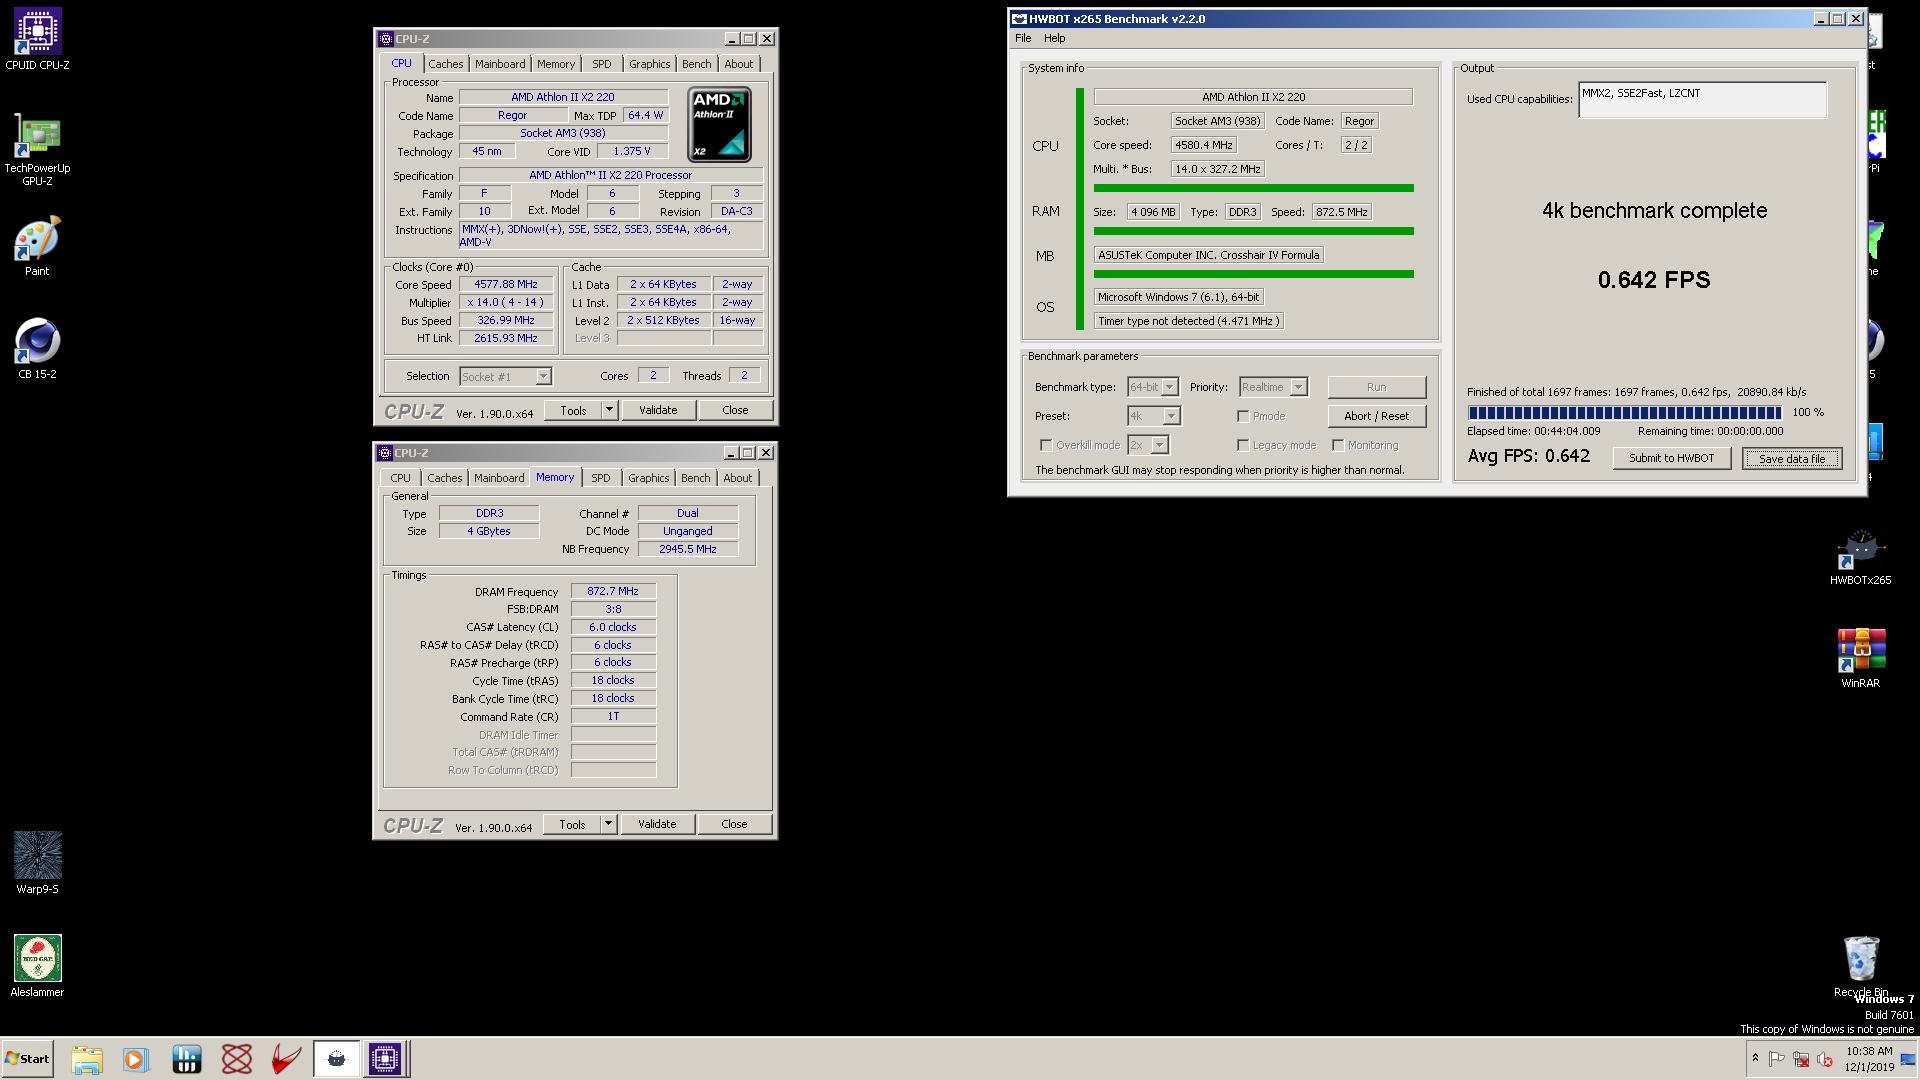Click the upper CPU-Z window title icon

[386, 39]
